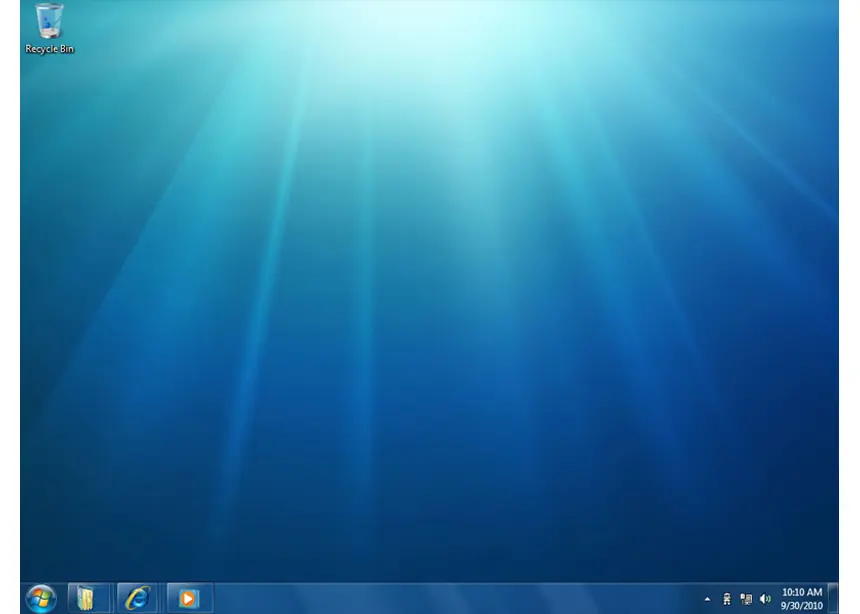Show hidden system tray icons arrow
Image resolution: width=860 pixels, height=614 pixels.
(x=708, y=599)
